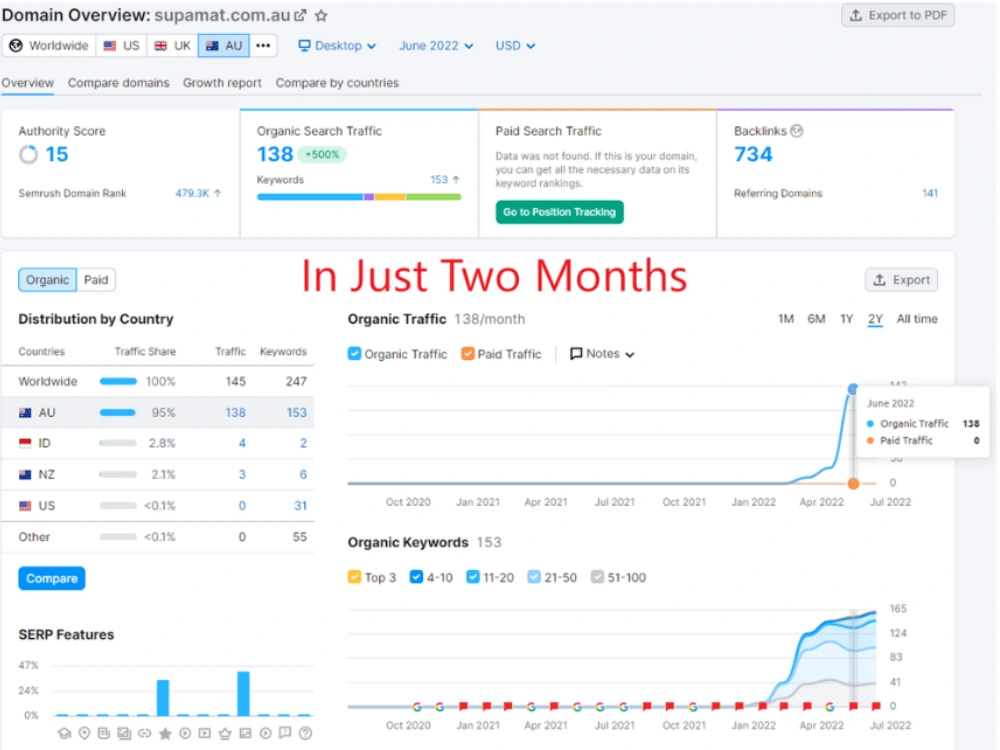Click Worldwide traffic share bar
Viewport: 1000px width, 750px height.
point(118,381)
